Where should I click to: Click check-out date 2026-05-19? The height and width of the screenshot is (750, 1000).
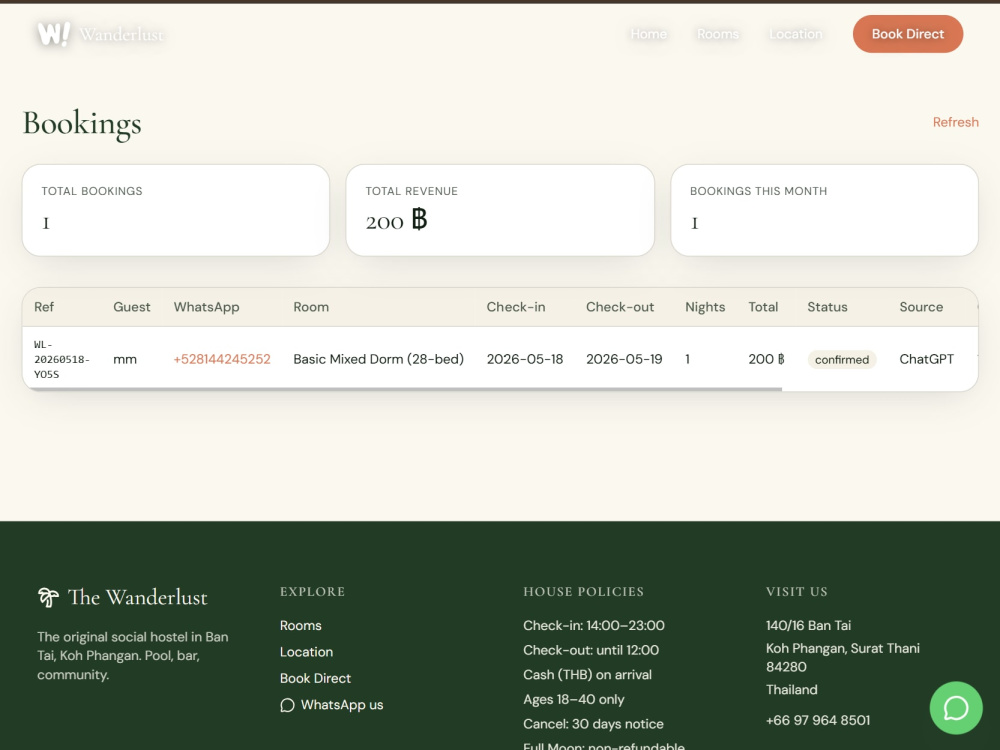pos(624,359)
